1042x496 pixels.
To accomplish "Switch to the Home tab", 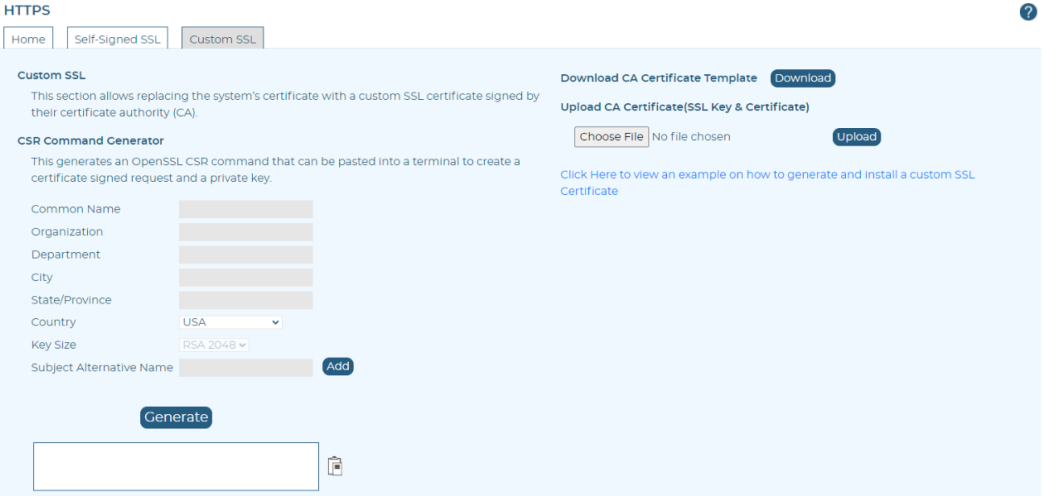I will 28,39.
